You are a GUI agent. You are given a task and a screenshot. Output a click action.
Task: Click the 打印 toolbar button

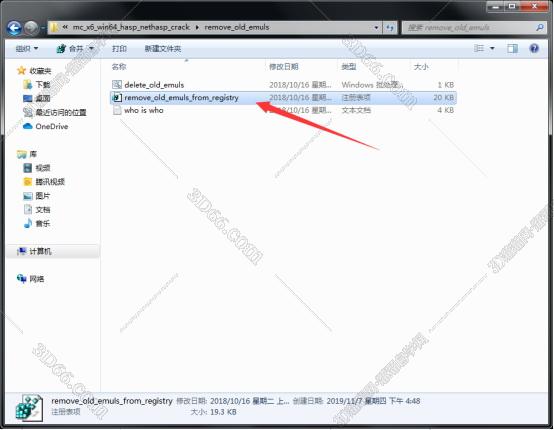pos(119,48)
